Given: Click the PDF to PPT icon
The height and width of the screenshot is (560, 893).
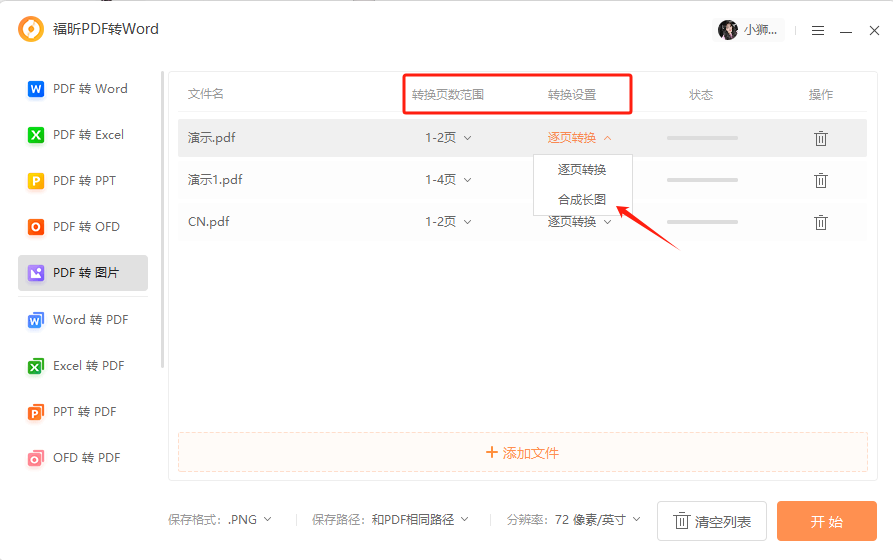Looking at the screenshot, I should pos(36,181).
